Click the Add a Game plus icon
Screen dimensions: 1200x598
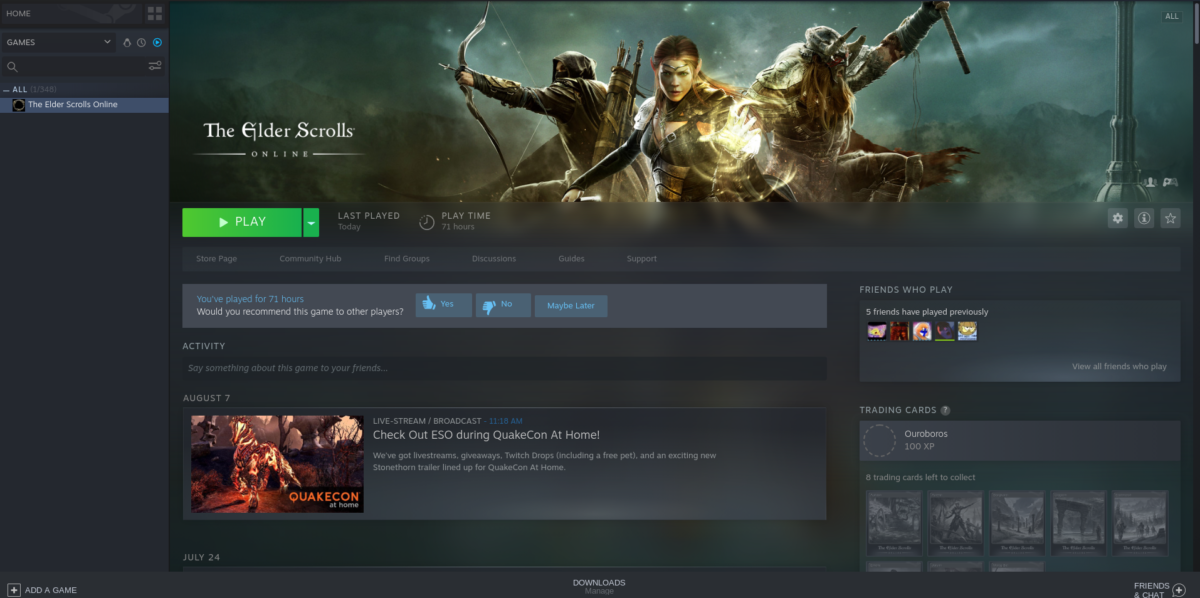[x=13, y=590]
